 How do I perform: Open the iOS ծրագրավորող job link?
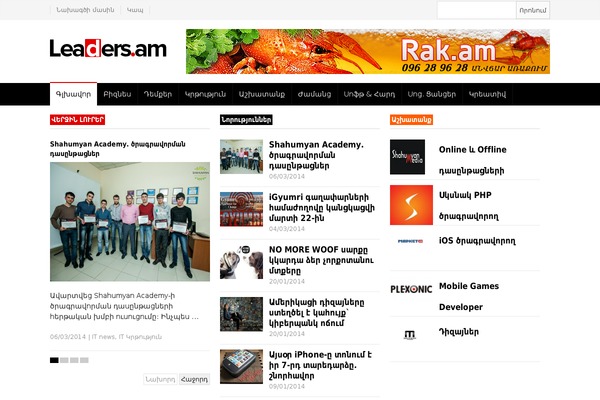click(477, 241)
